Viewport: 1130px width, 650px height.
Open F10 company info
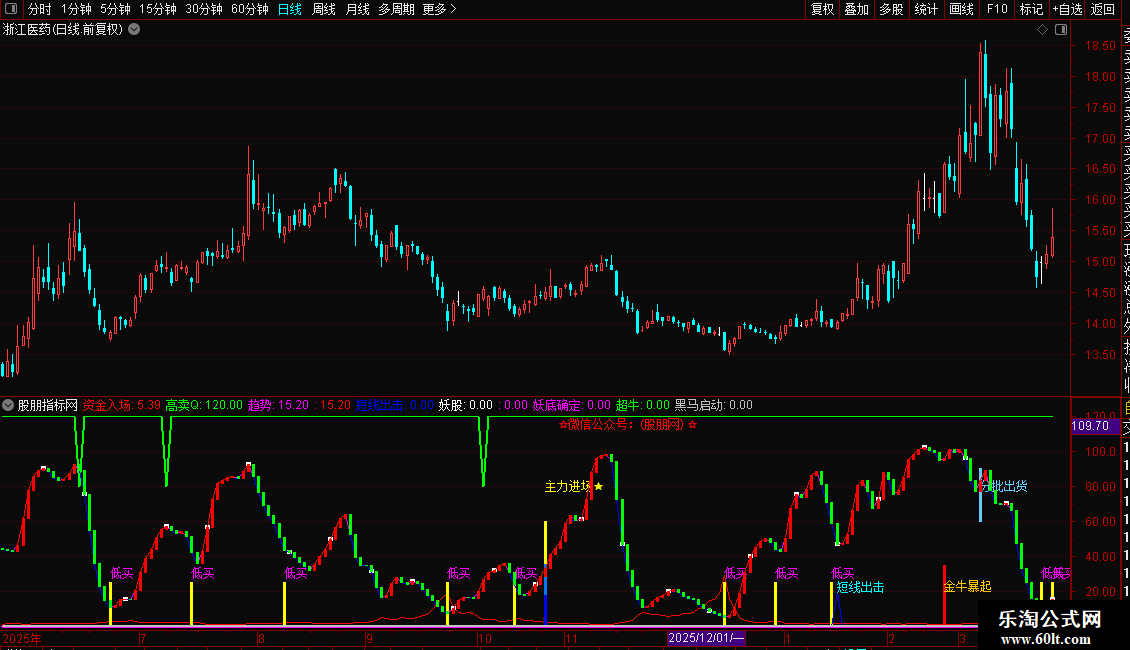click(997, 9)
